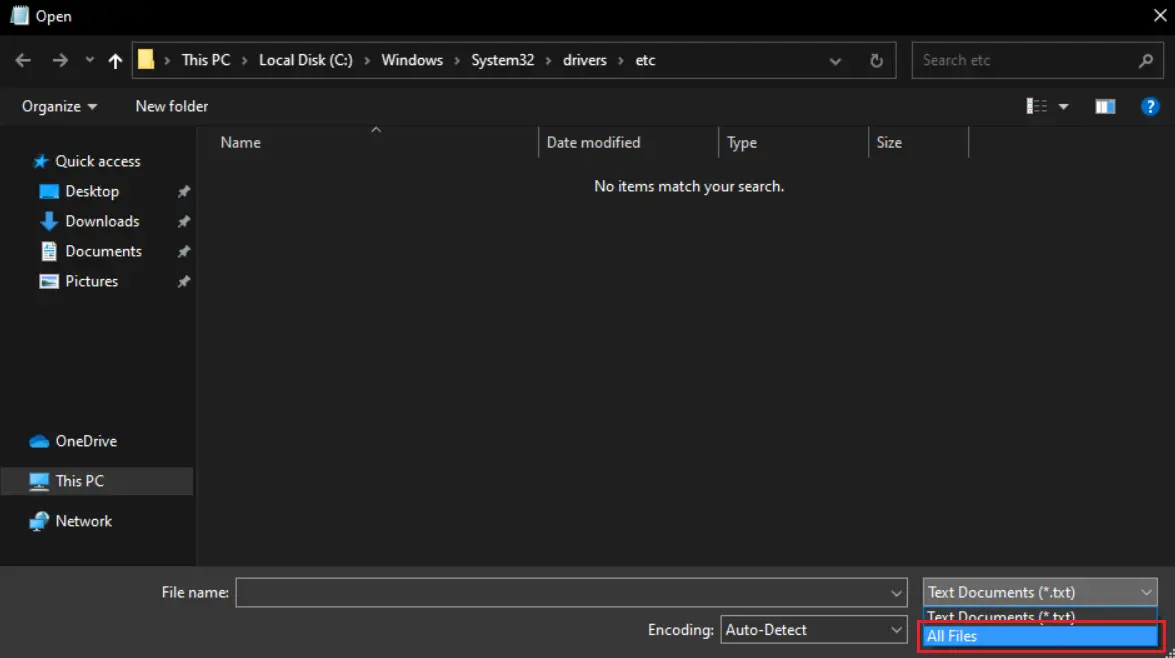Viewport: 1175px width, 658px height.
Task: Select All Files from file type list
Action: [x=1040, y=636]
